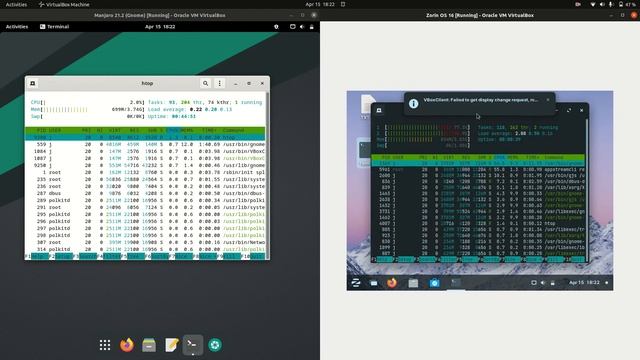
Task: Click the Mem usage bar in Manjaro htop
Action: coord(88,109)
